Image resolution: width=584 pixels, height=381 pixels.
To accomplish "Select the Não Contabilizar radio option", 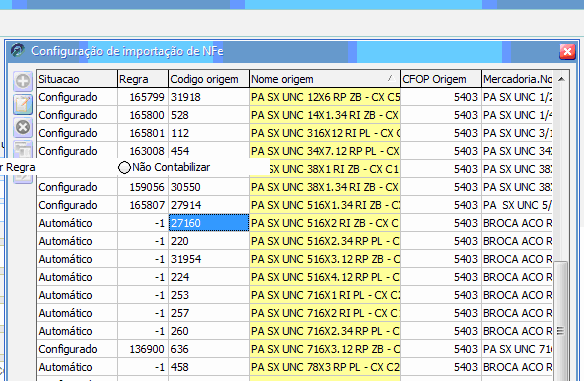I will tap(124, 168).
